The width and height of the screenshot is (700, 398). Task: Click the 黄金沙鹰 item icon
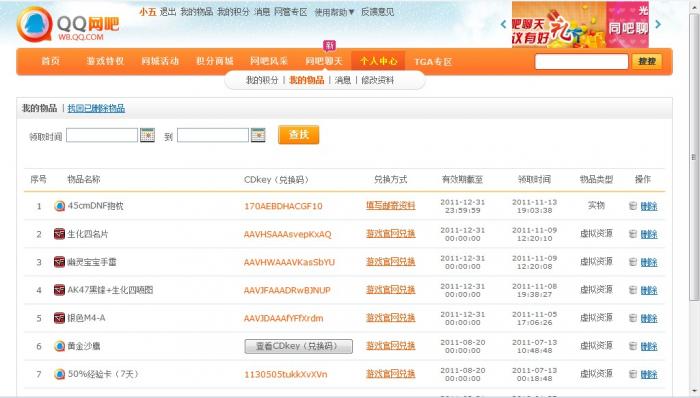59,346
